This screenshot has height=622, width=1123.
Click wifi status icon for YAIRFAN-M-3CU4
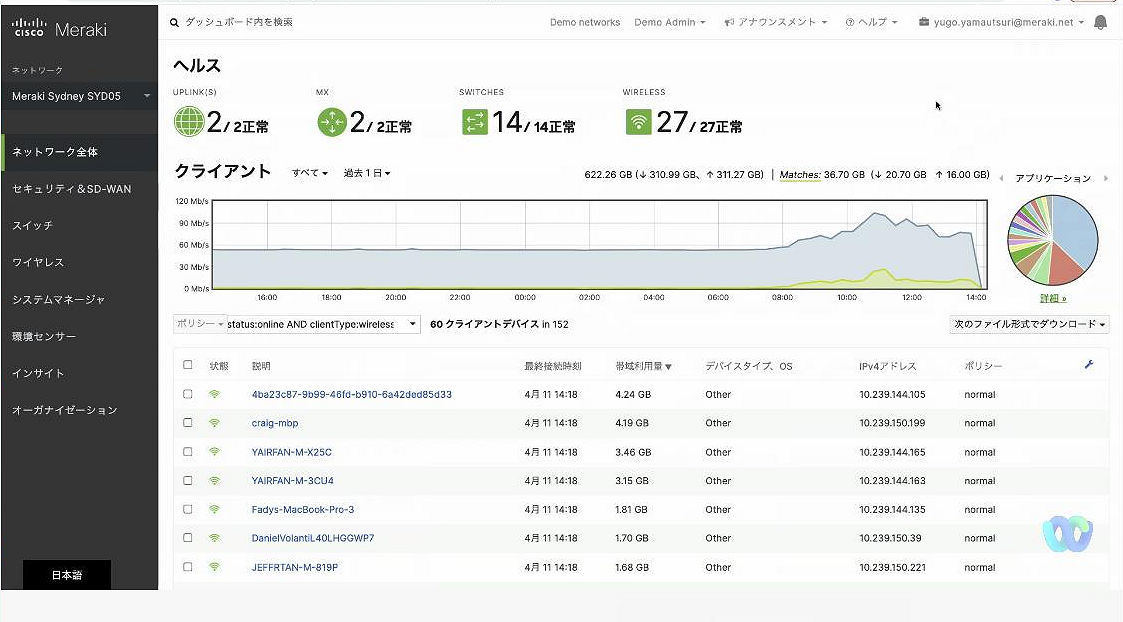(x=214, y=480)
